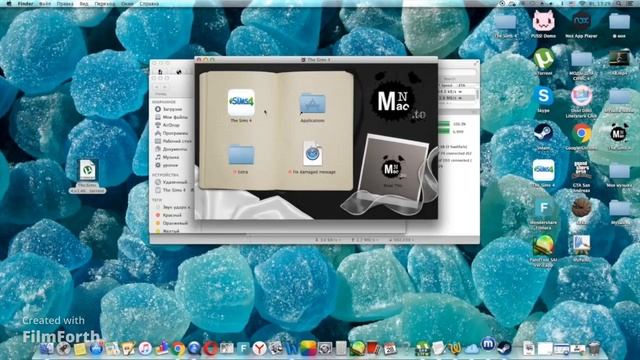Image resolution: width=640 pixels, height=360 pixels.
Task: Open the Правка menu
Action: click(x=65, y=4)
